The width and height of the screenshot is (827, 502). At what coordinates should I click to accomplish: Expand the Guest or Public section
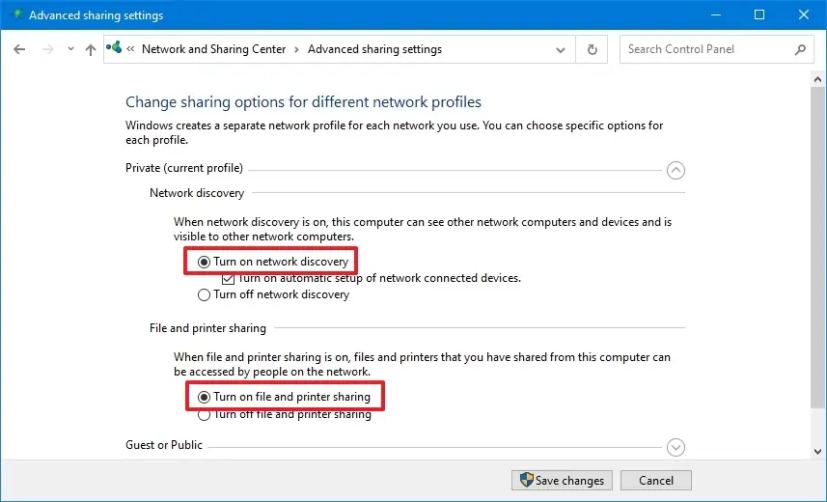point(676,447)
